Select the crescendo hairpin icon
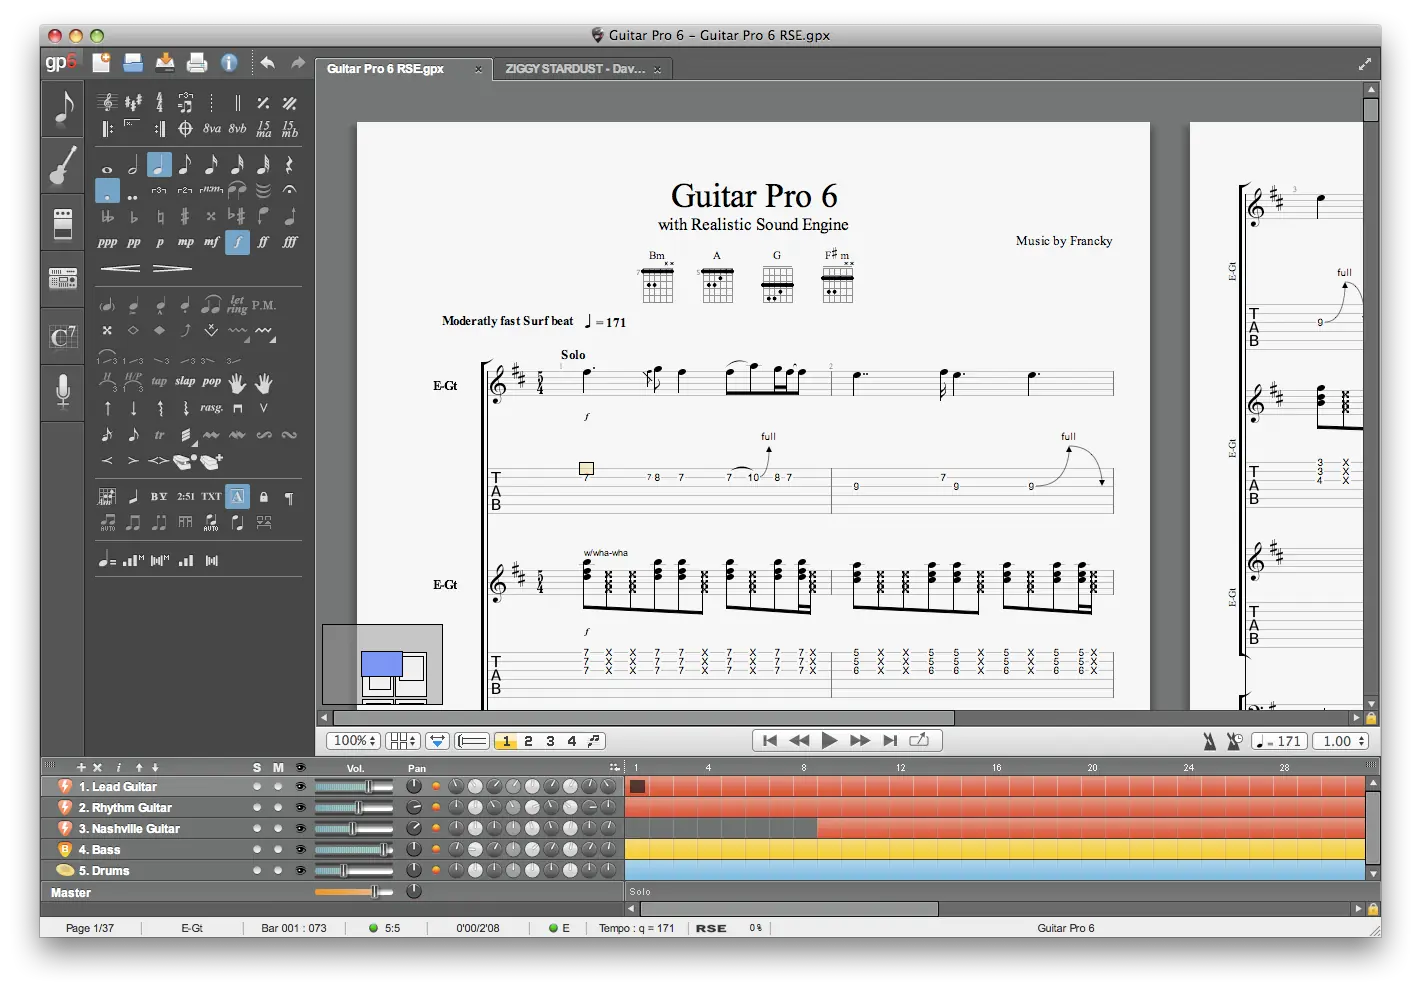This screenshot has width=1421, height=992. pos(120,268)
